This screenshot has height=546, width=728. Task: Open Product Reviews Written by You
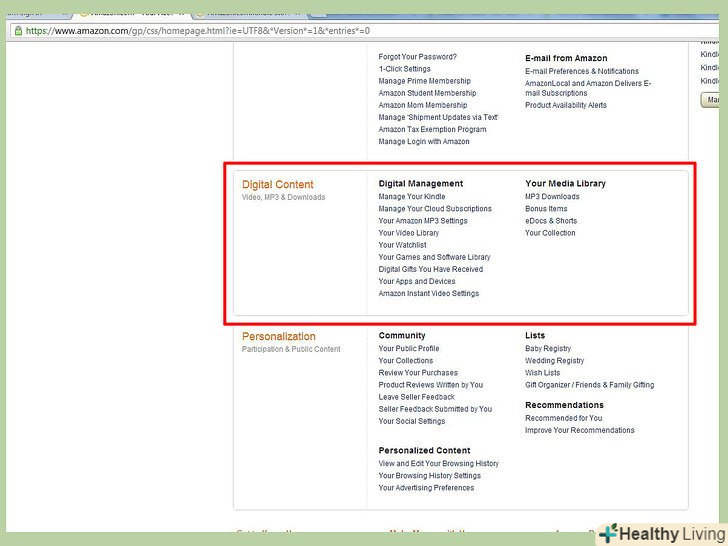(431, 384)
